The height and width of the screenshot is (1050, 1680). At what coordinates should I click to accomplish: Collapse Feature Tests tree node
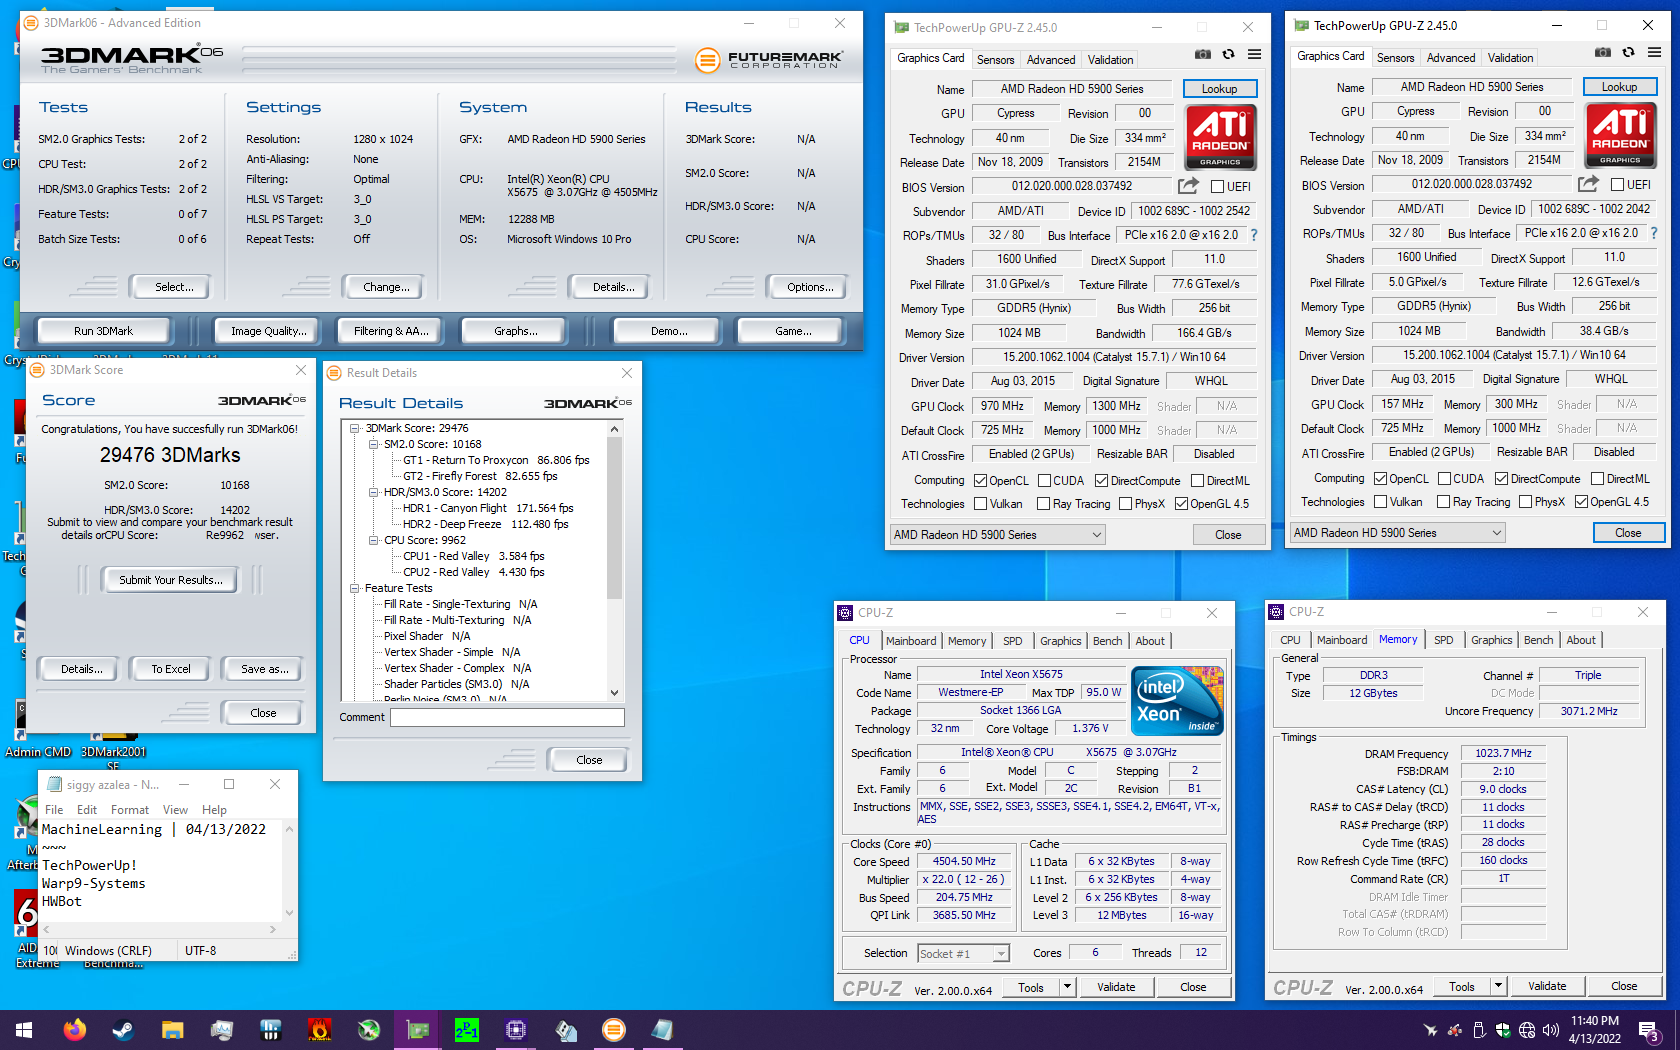(355, 588)
